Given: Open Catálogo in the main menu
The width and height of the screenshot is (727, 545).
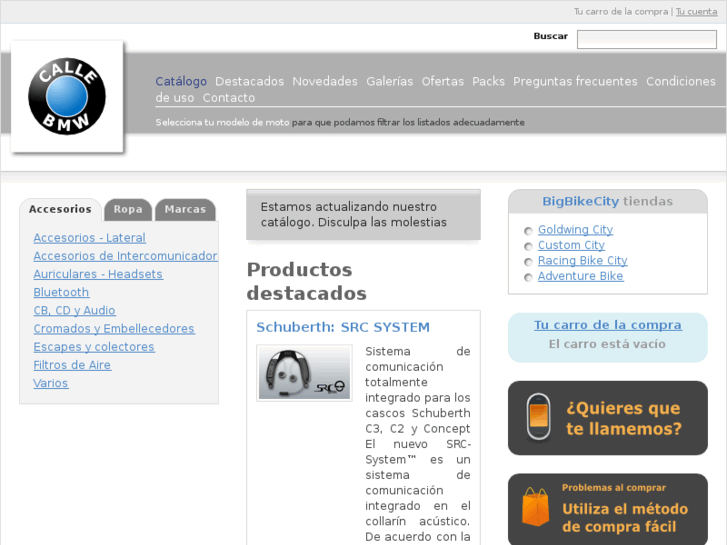Looking at the screenshot, I should pos(181,81).
